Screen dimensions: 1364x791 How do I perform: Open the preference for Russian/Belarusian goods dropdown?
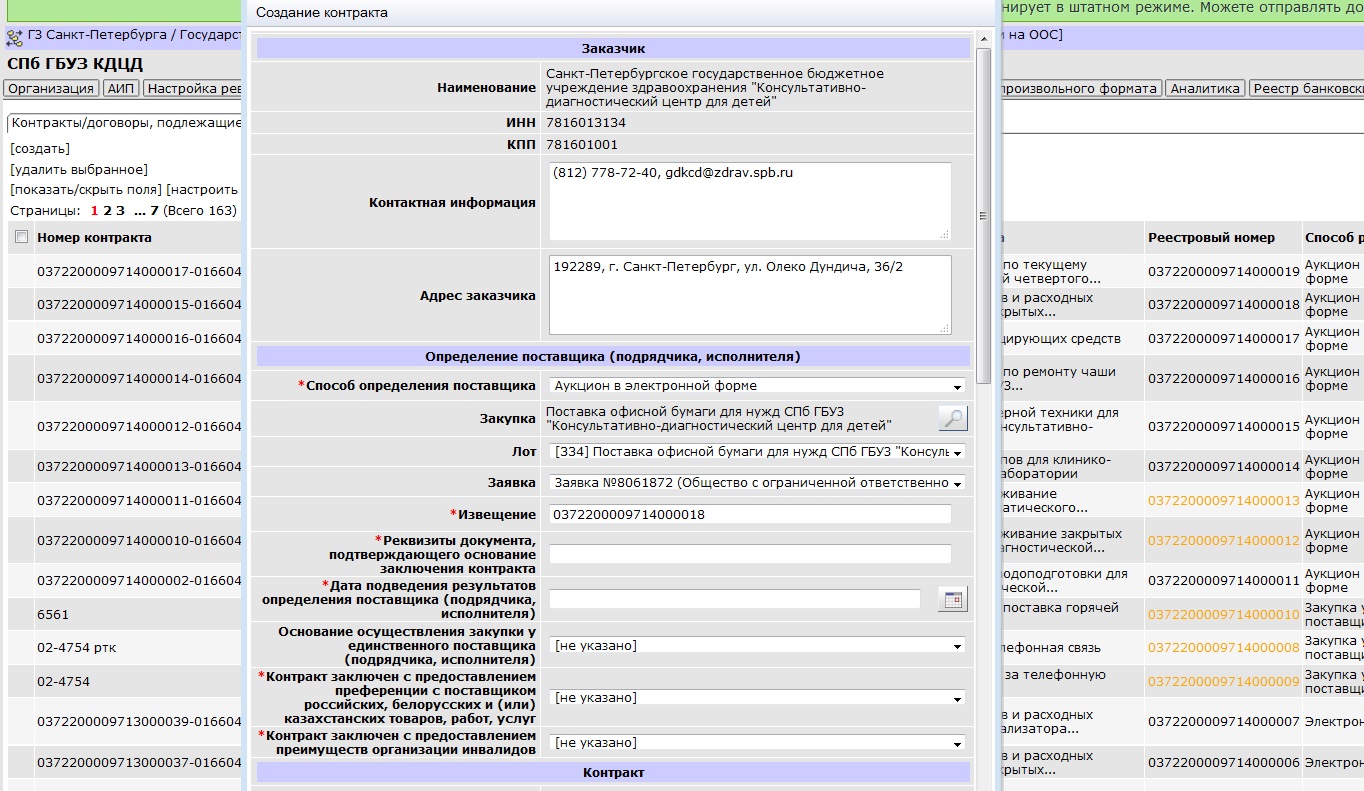pyautogui.click(x=757, y=697)
